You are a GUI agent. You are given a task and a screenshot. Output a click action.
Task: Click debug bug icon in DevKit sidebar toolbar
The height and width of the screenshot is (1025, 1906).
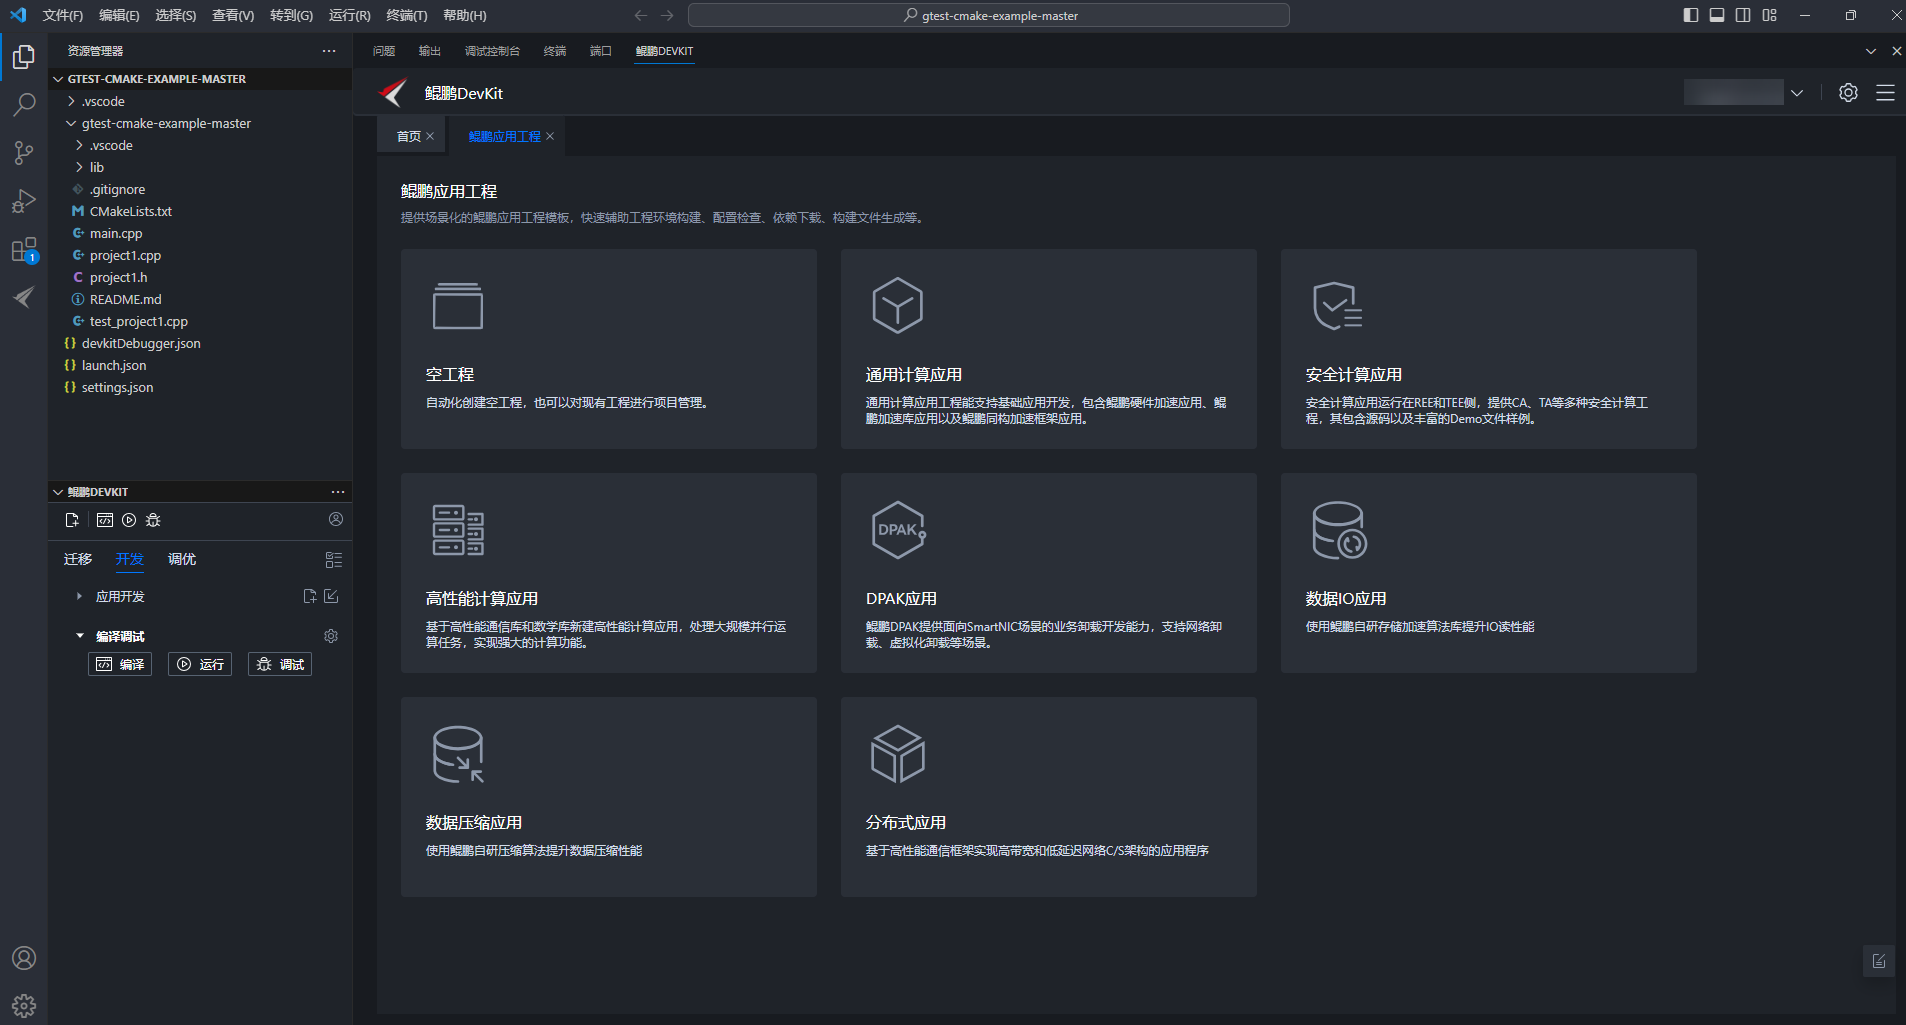click(153, 520)
